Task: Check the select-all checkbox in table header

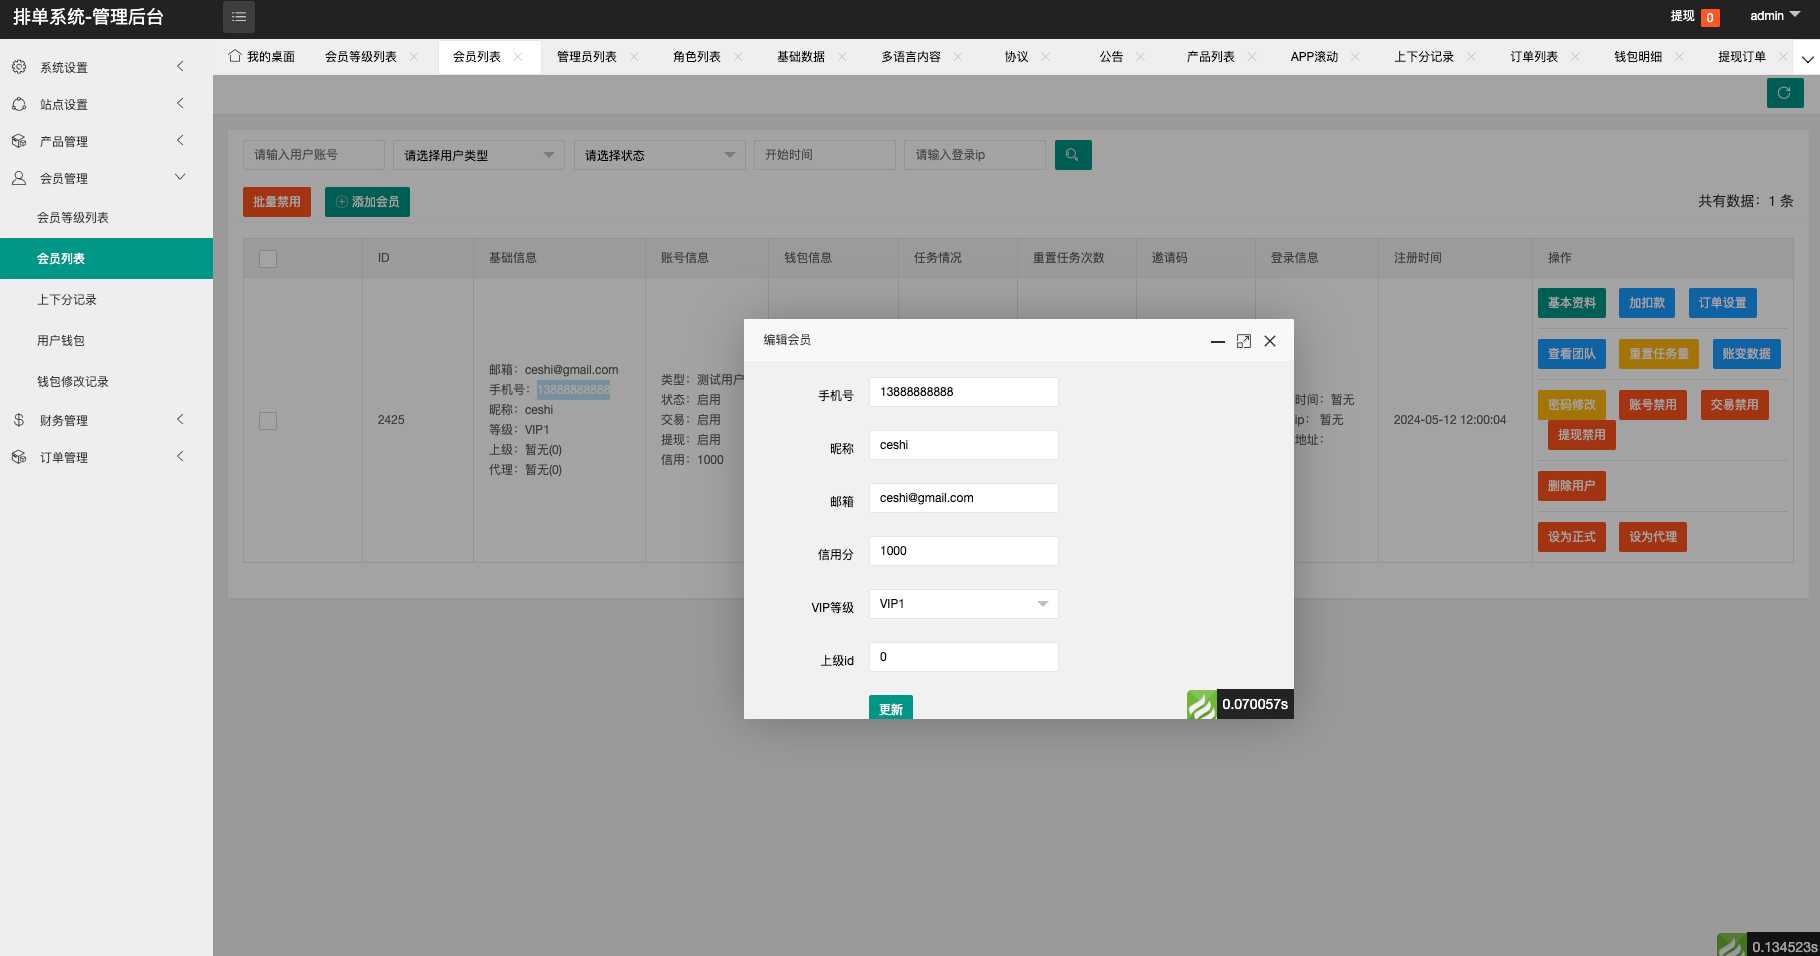Action: coord(268,259)
